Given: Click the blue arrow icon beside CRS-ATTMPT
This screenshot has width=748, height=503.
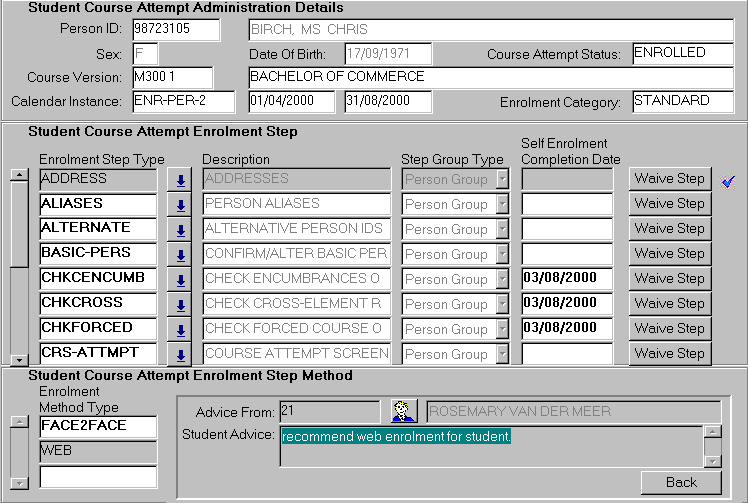Looking at the screenshot, I should pyautogui.click(x=180, y=354).
